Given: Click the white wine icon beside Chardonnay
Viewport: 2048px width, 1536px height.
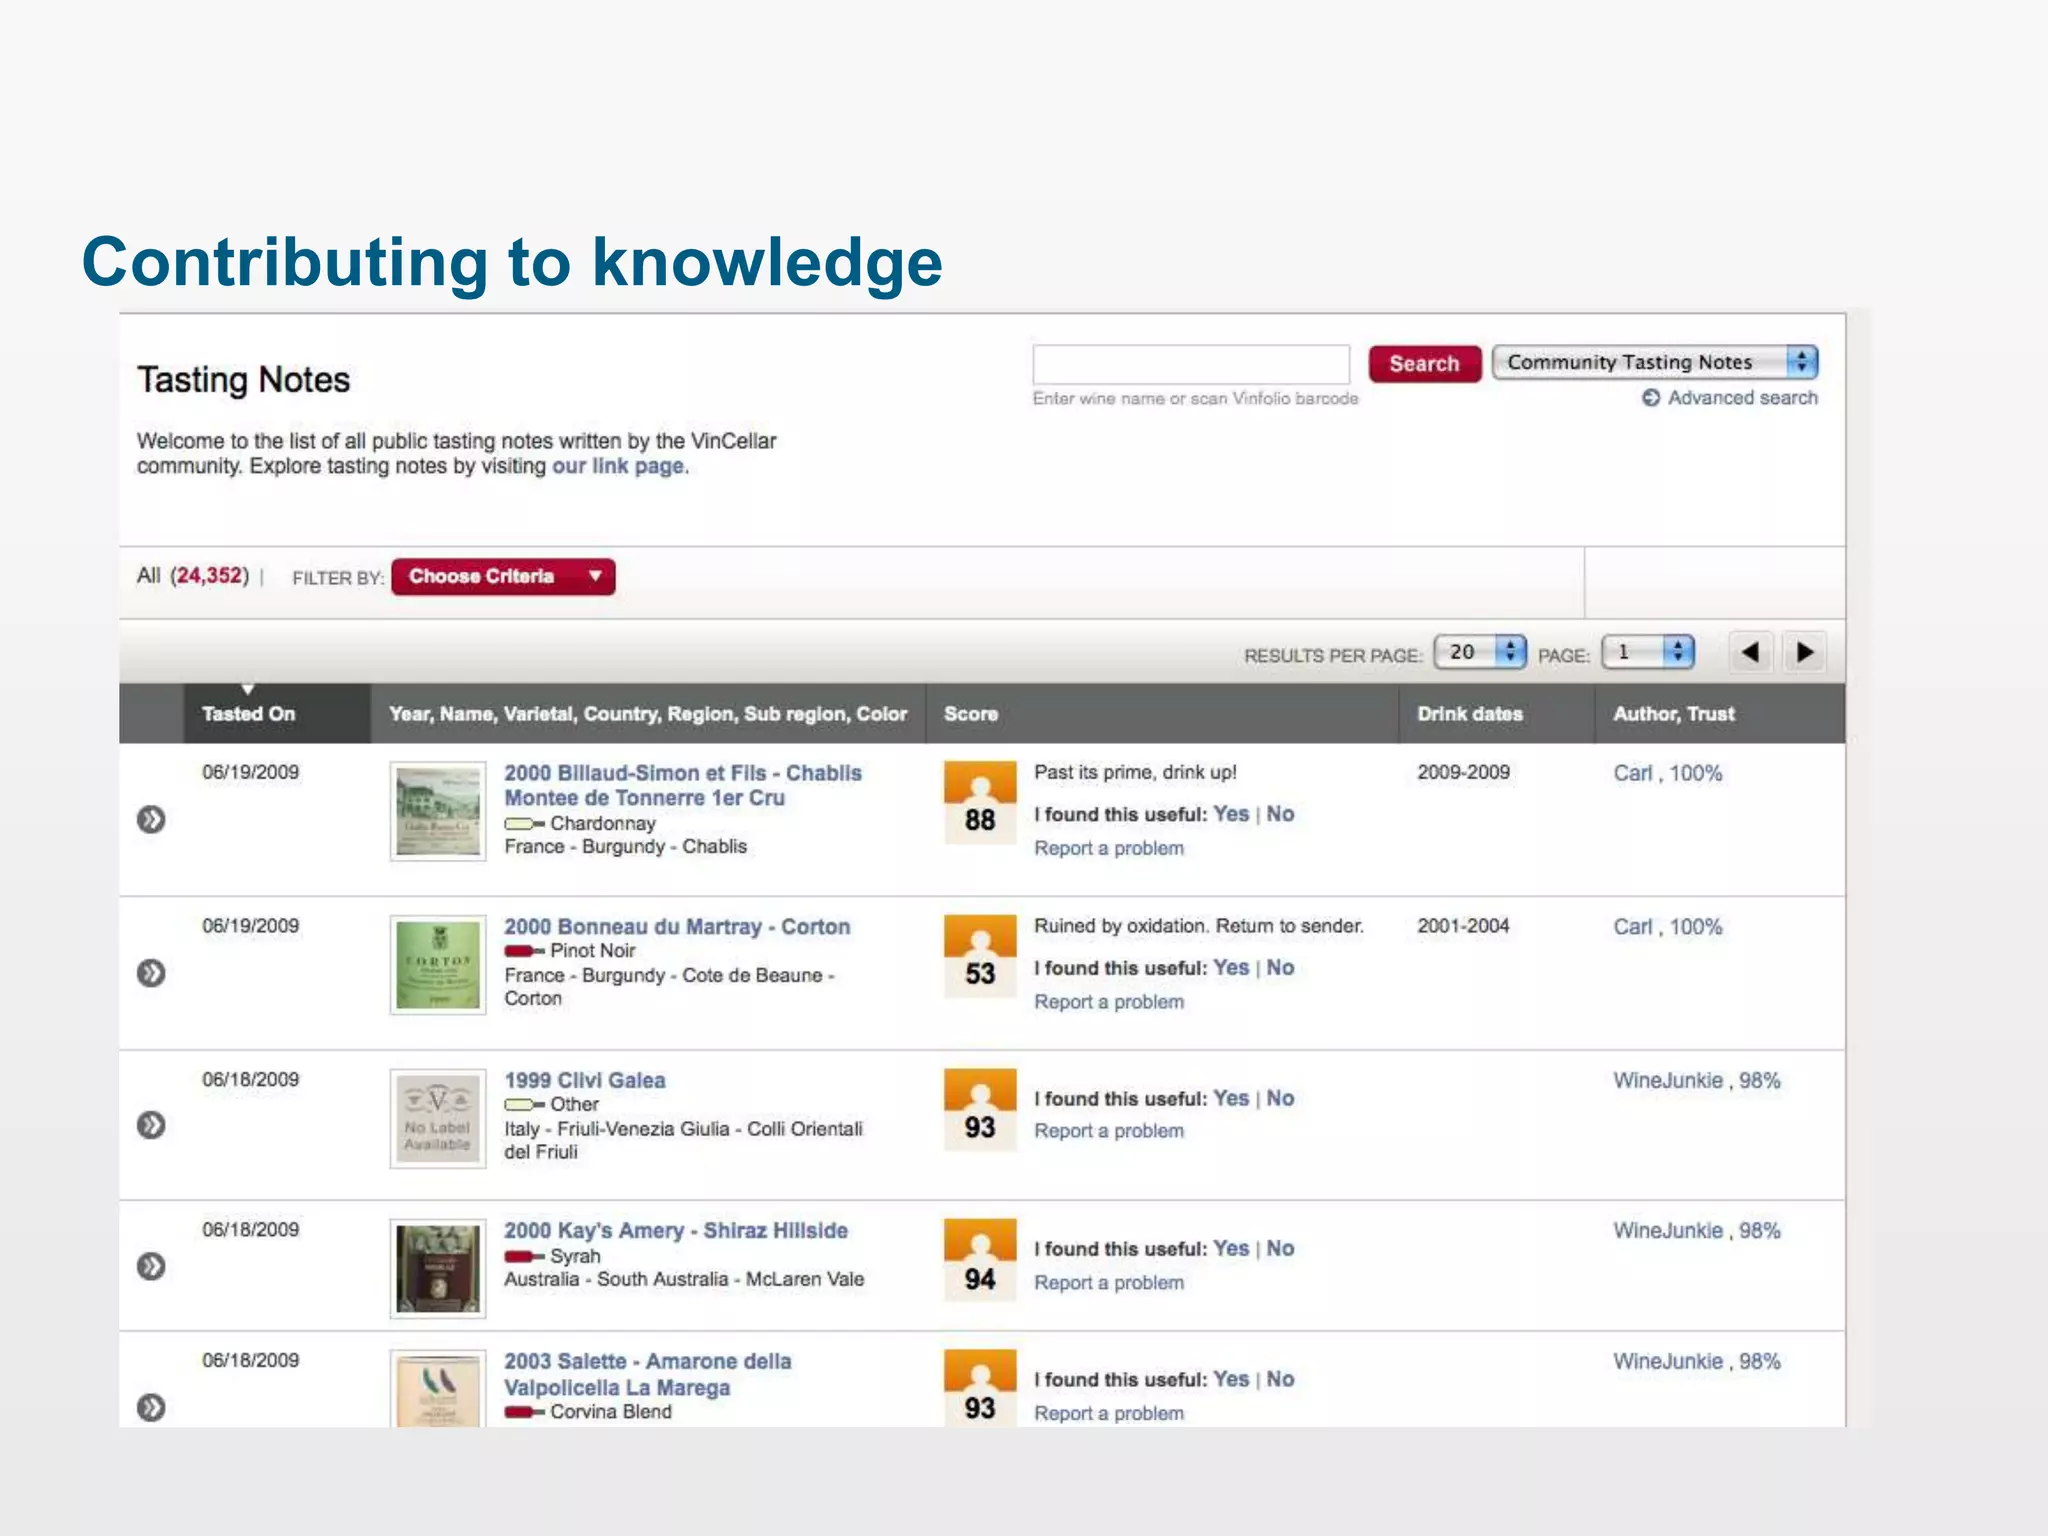Looking at the screenshot, I should [524, 824].
